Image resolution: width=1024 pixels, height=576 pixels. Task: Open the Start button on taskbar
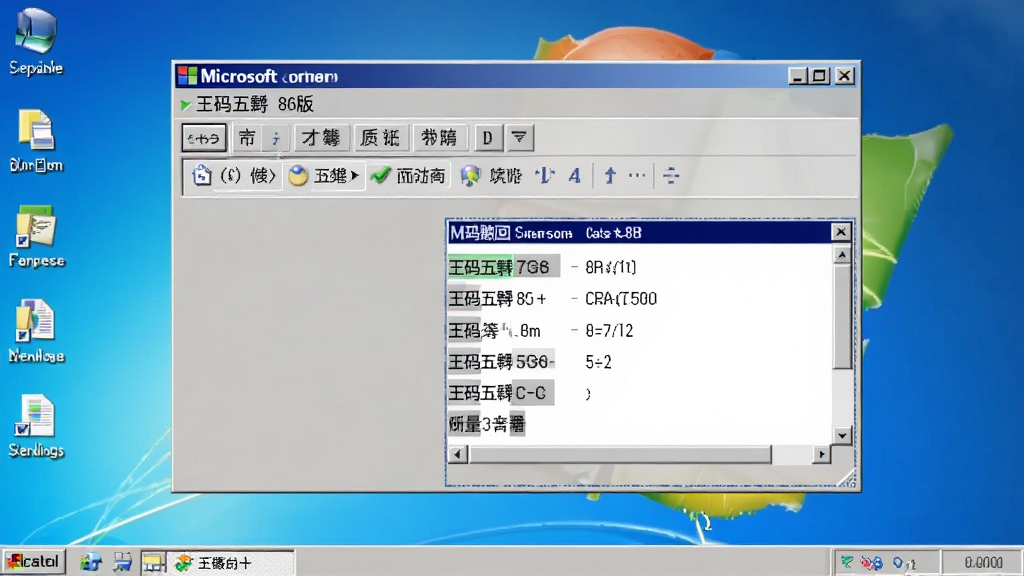point(33,562)
